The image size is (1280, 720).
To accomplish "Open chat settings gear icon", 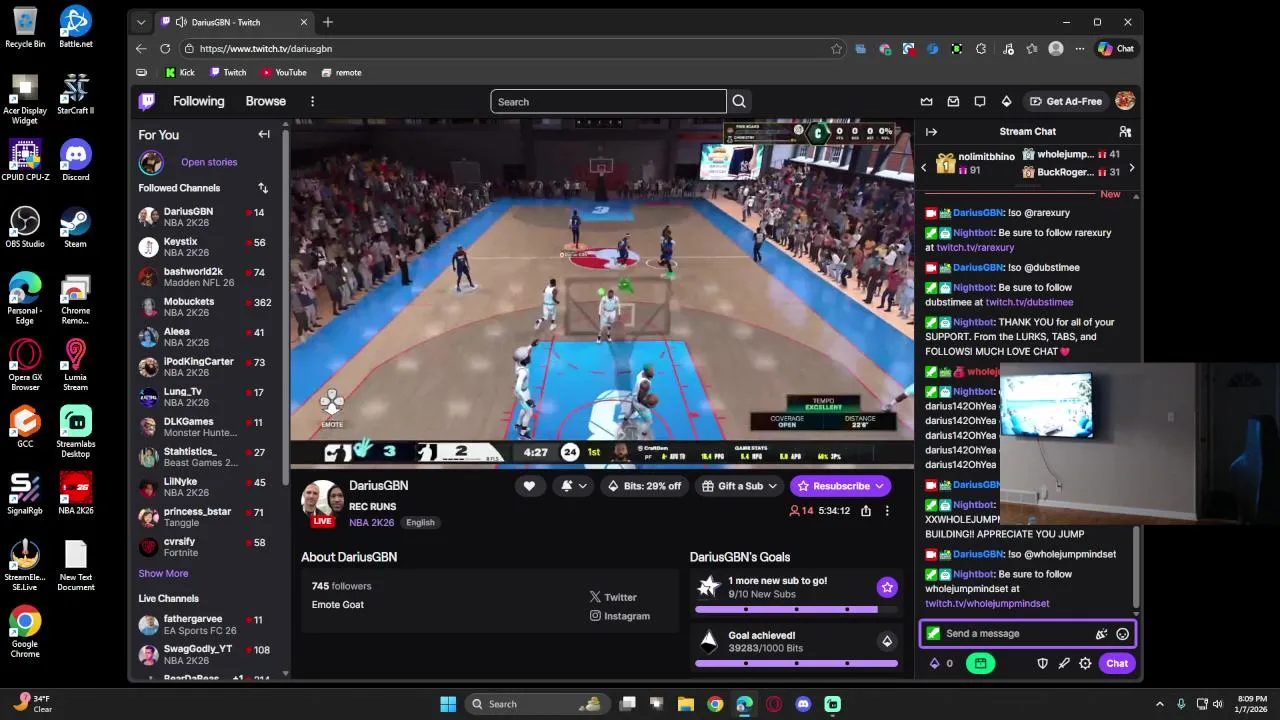I will (x=1085, y=663).
